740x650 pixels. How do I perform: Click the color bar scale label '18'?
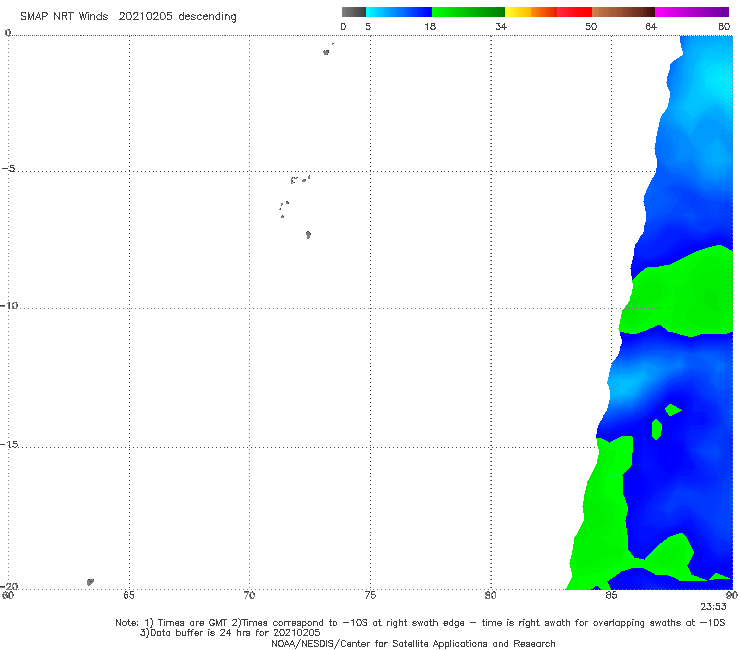click(x=430, y=26)
